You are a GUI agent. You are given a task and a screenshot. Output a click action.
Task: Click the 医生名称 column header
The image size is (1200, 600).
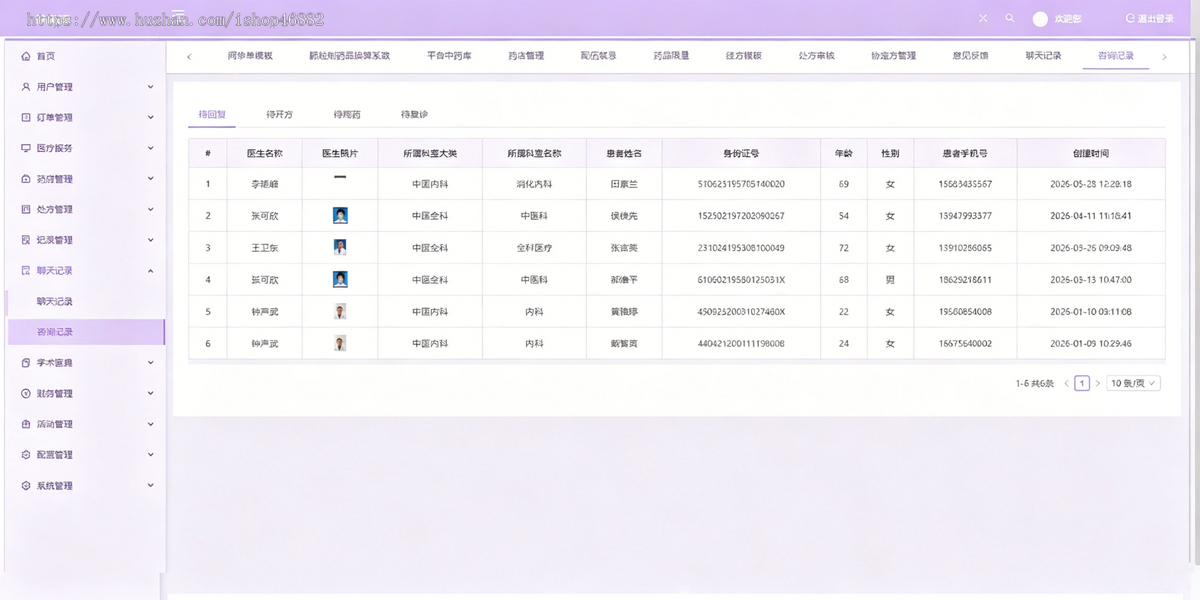265,153
